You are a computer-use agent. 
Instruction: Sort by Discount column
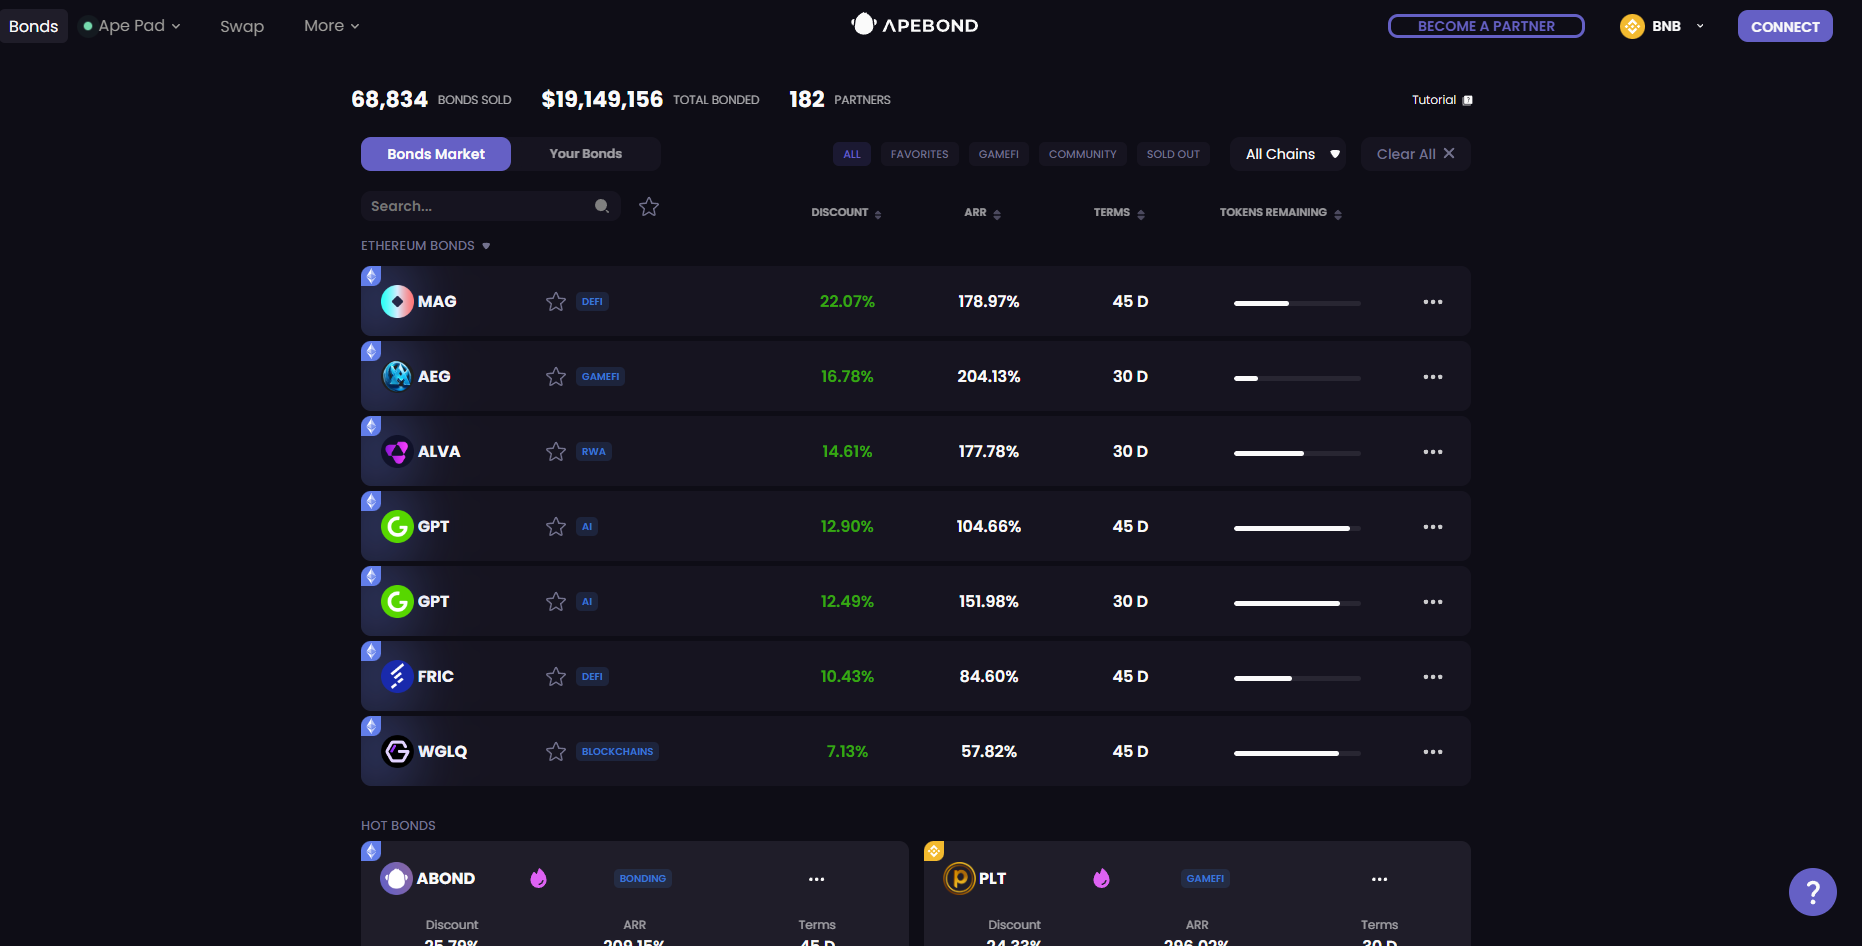pos(846,212)
